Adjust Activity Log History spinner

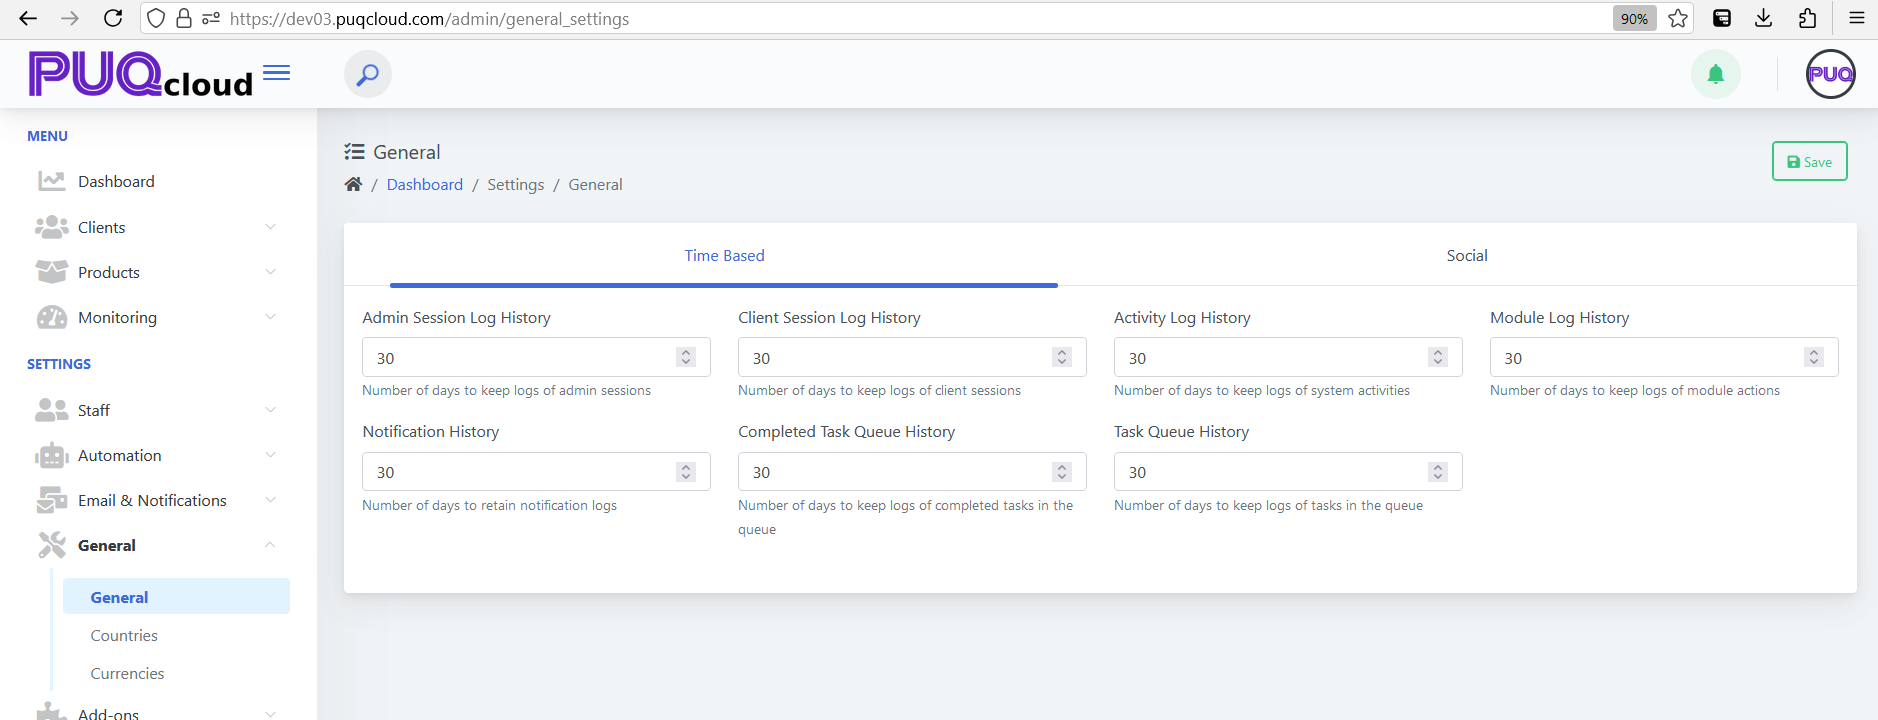[x=1438, y=357]
